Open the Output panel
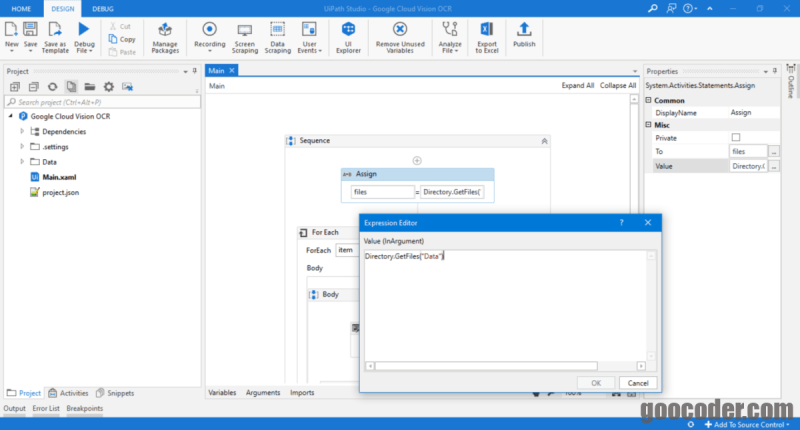This screenshot has width=800, height=430. coord(14,408)
